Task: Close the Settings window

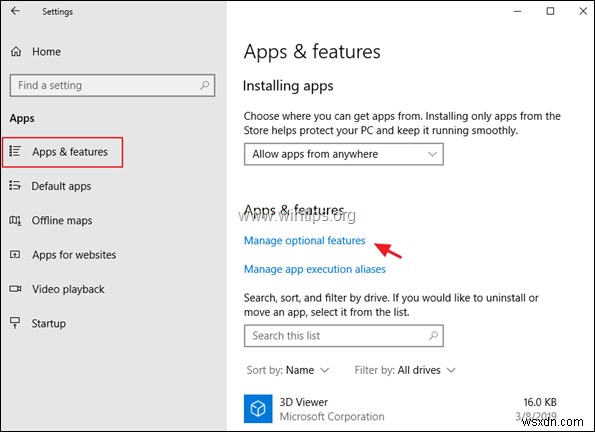Action: coord(583,11)
